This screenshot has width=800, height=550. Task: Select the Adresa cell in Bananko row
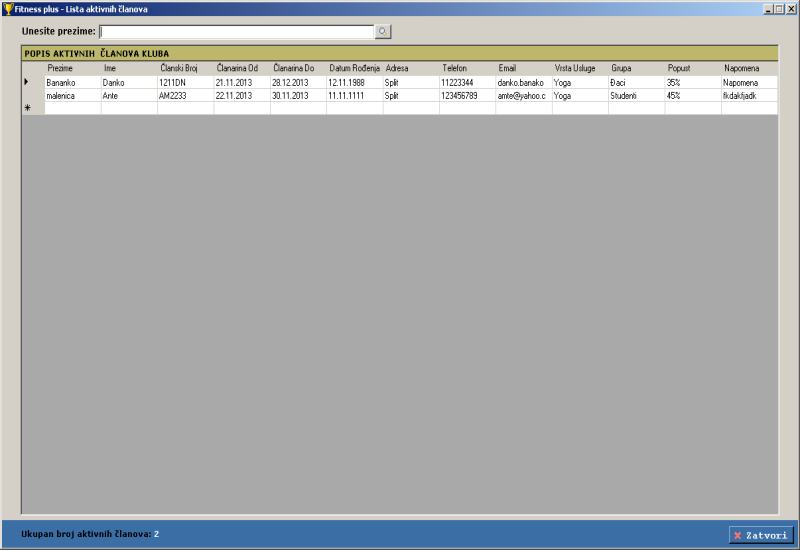411,83
